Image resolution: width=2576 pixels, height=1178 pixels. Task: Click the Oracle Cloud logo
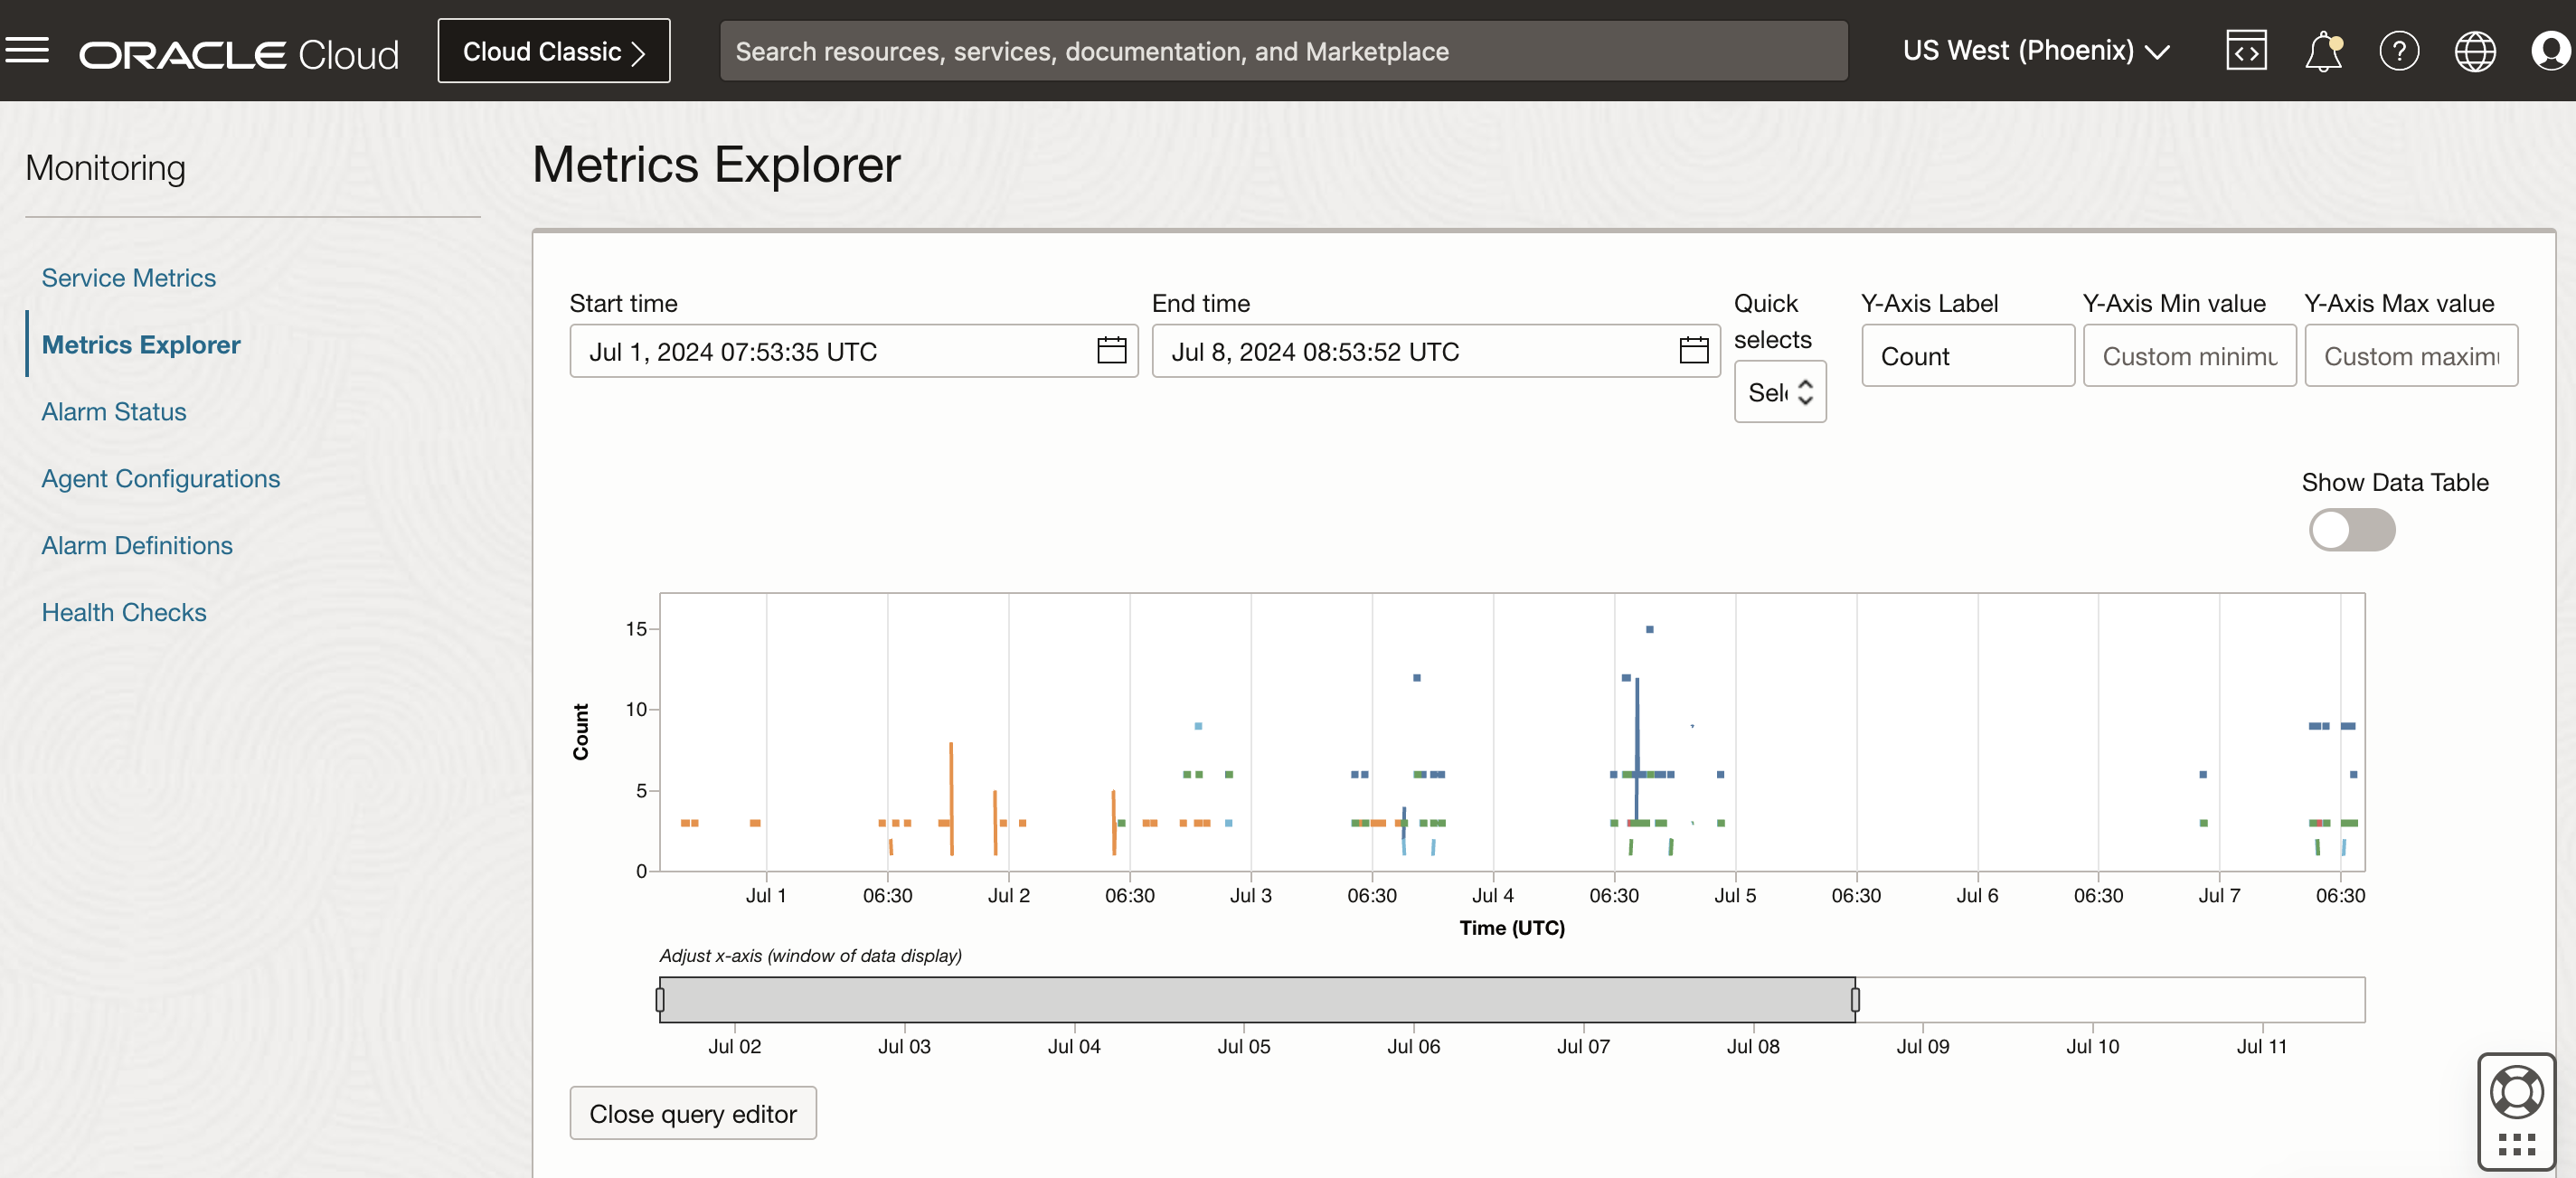(x=238, y=53)
